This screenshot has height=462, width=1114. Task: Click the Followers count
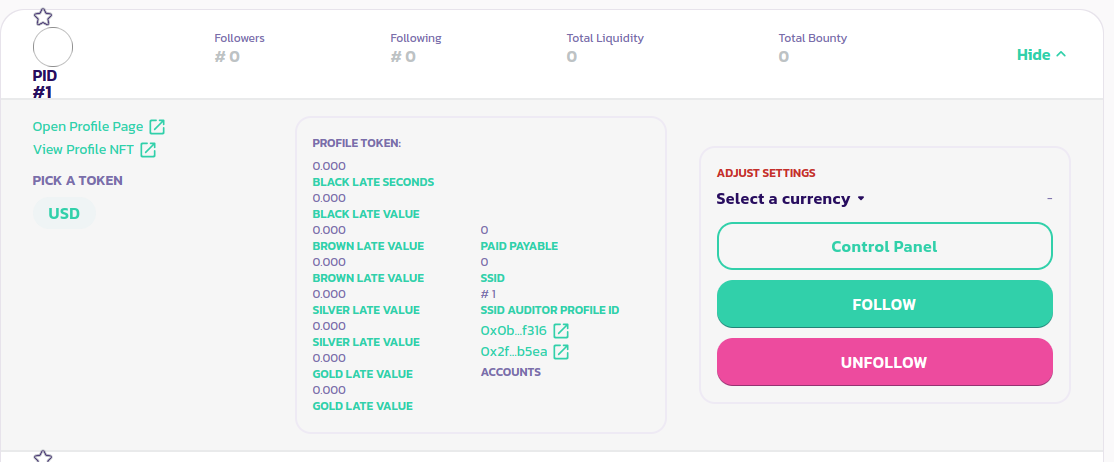[x=227, y=57]
